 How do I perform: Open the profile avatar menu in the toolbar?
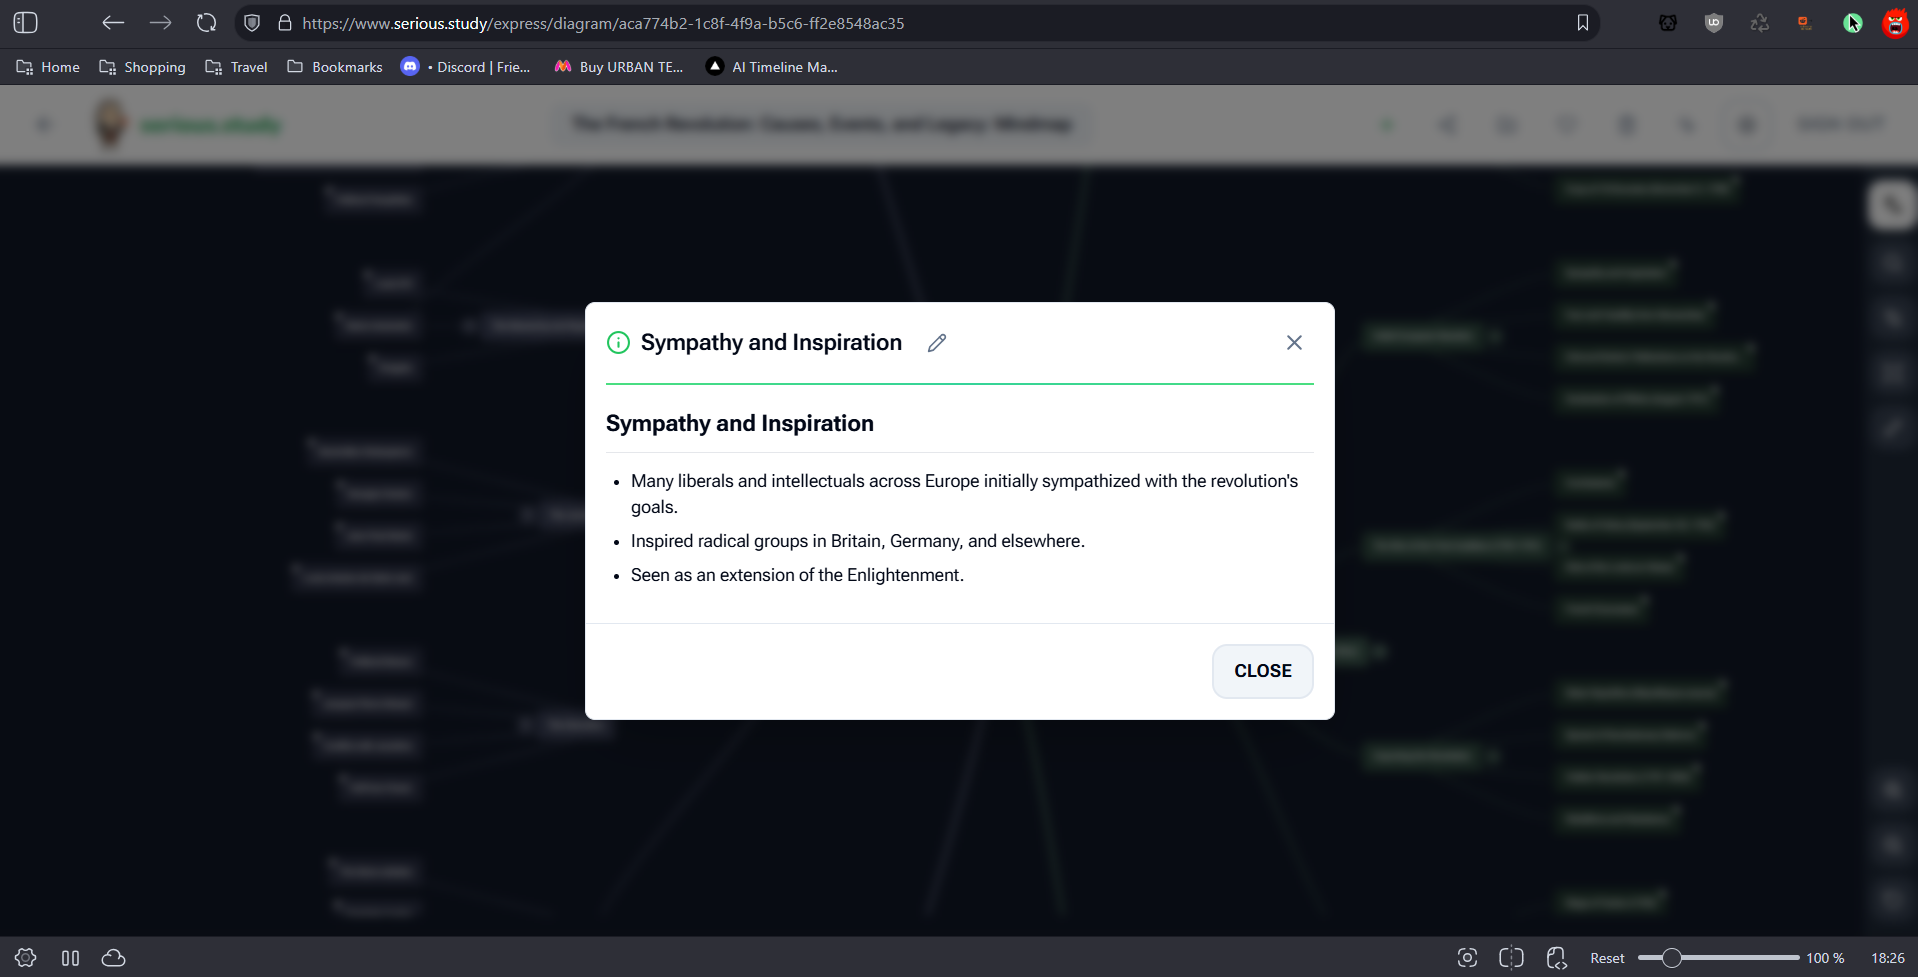[1895, 22]
